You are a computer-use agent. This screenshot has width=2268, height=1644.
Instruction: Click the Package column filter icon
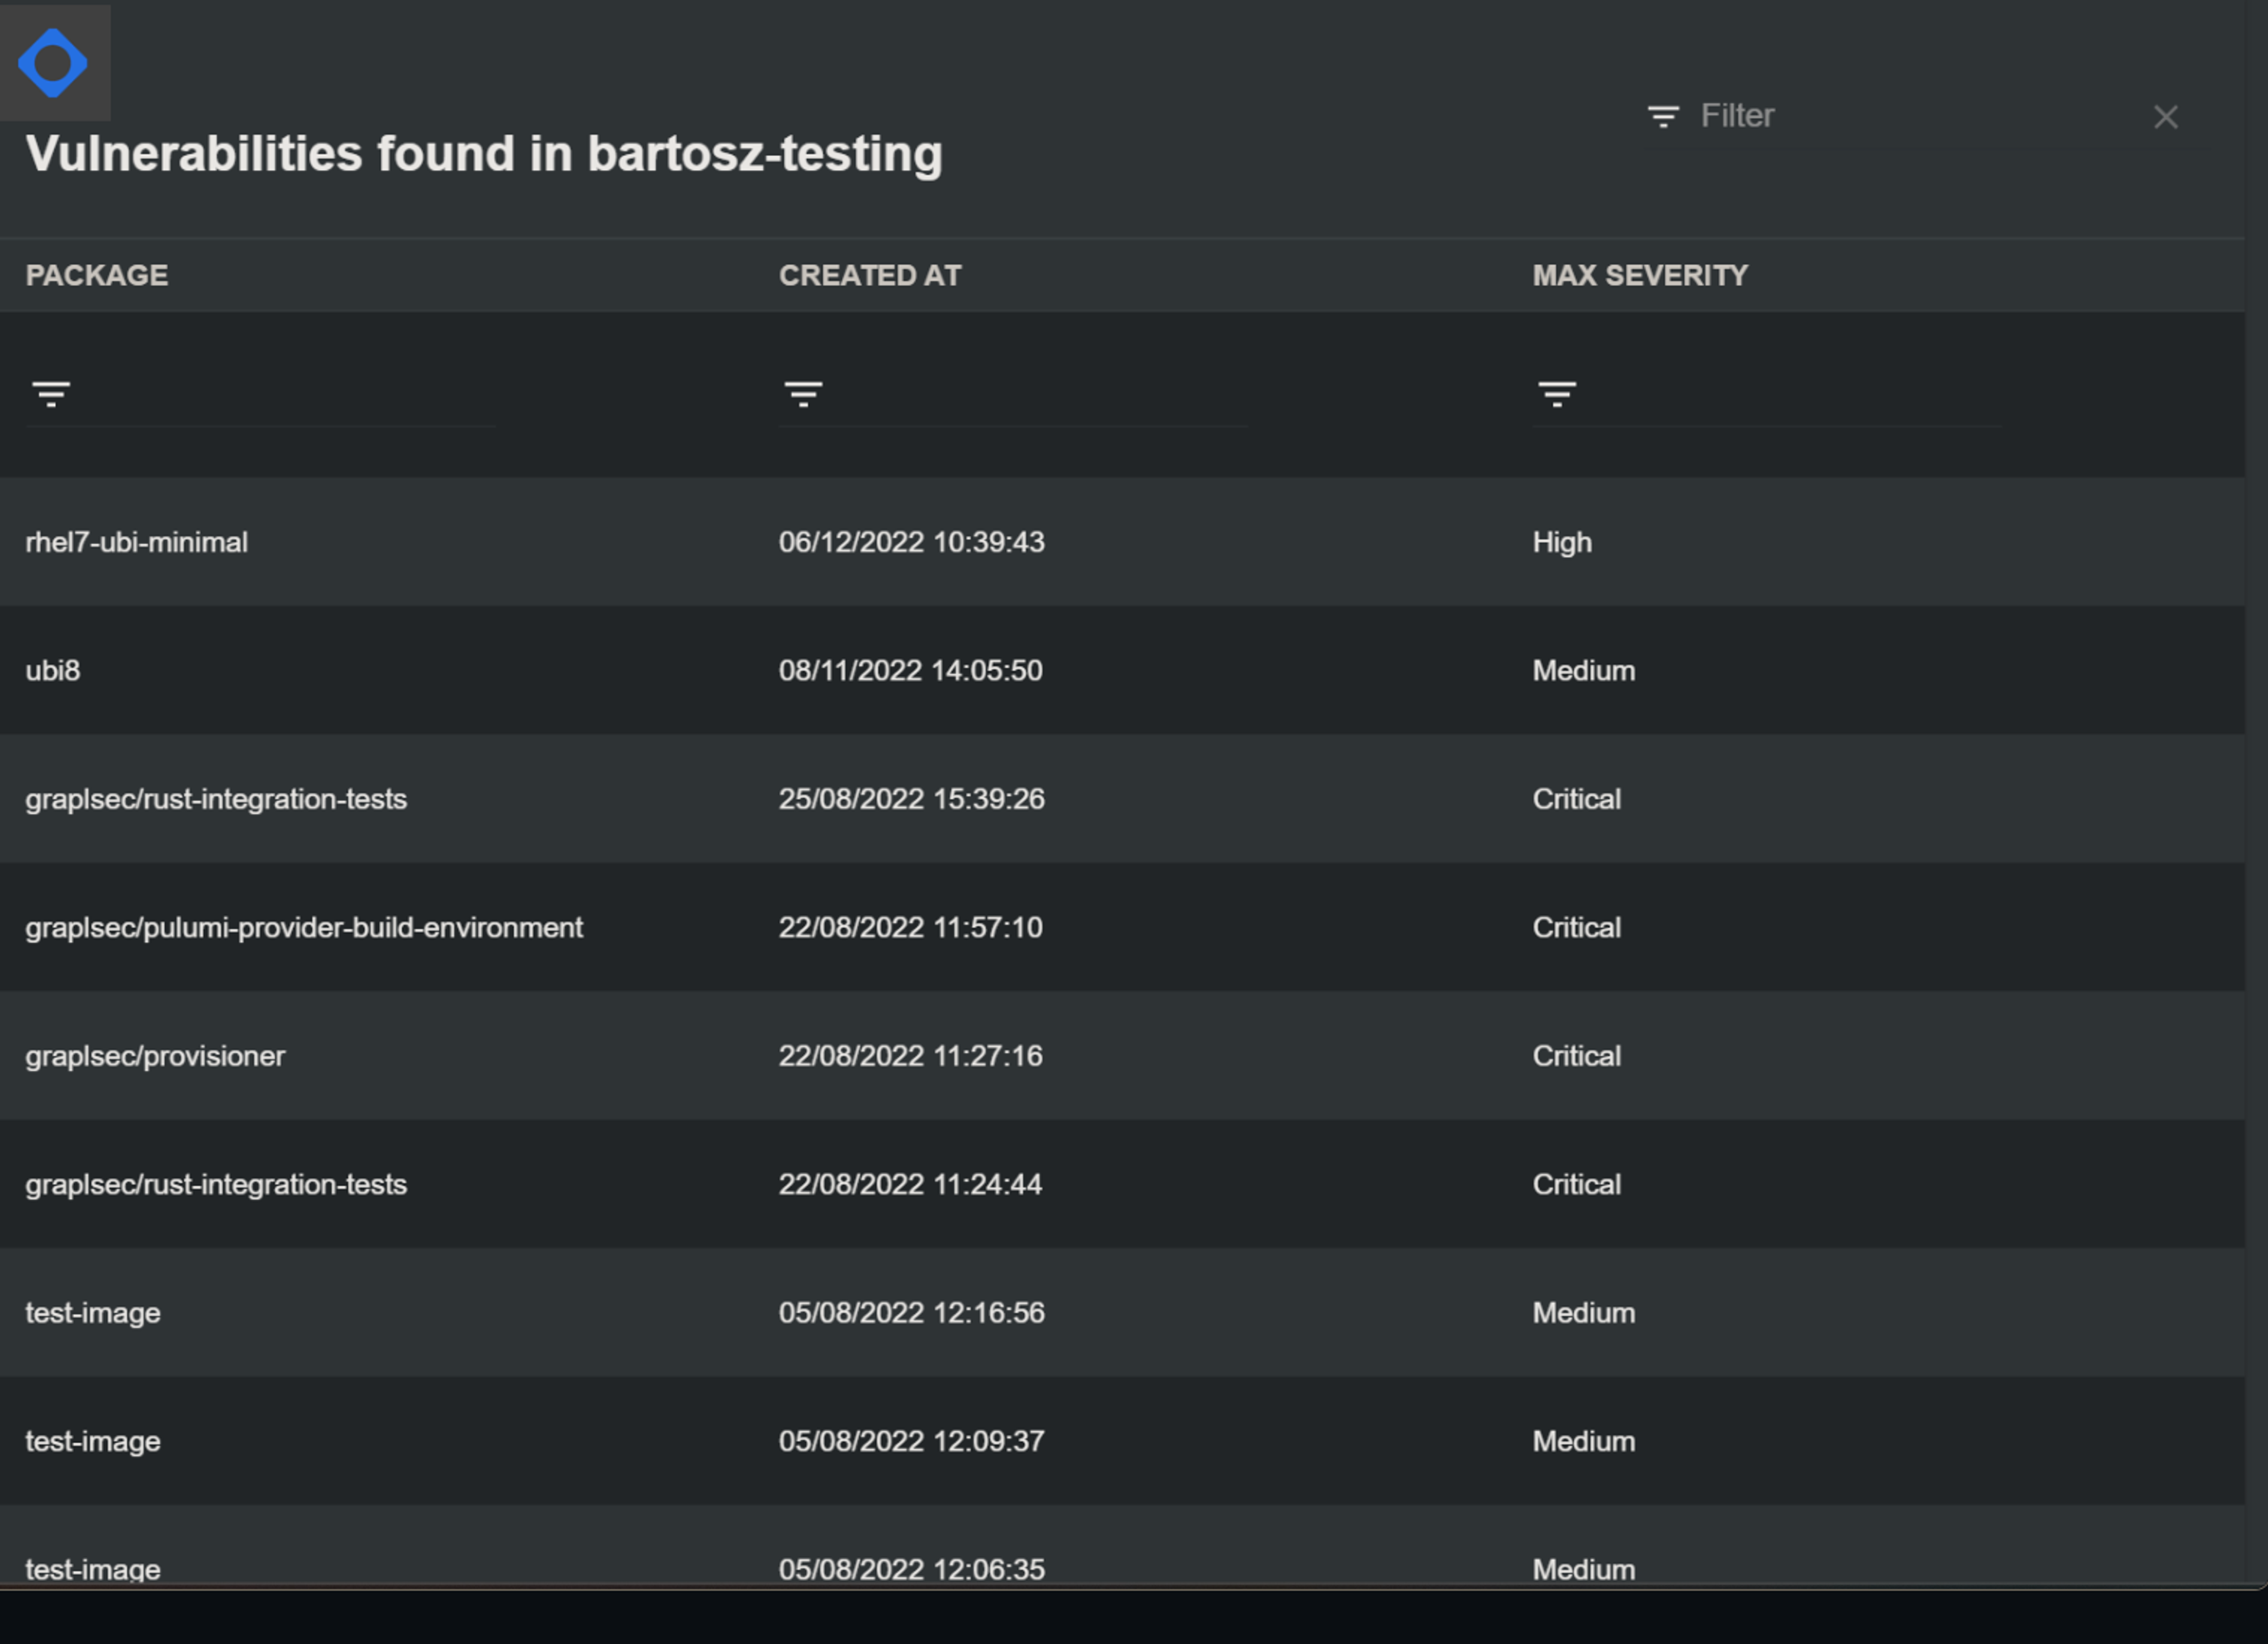51,393
